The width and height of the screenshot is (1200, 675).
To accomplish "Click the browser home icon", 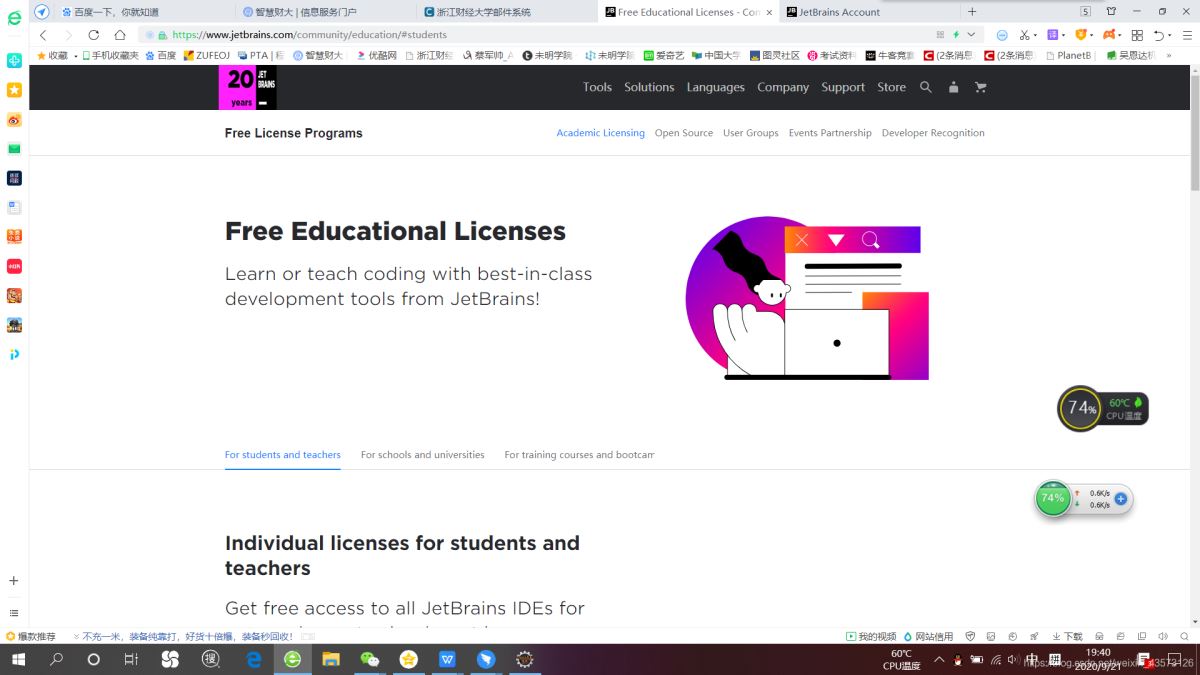I will pyautogui.click(x=119, y=35).
